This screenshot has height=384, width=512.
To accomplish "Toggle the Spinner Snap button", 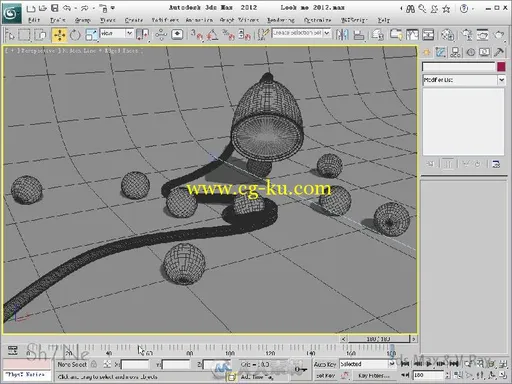I will 245,35.
